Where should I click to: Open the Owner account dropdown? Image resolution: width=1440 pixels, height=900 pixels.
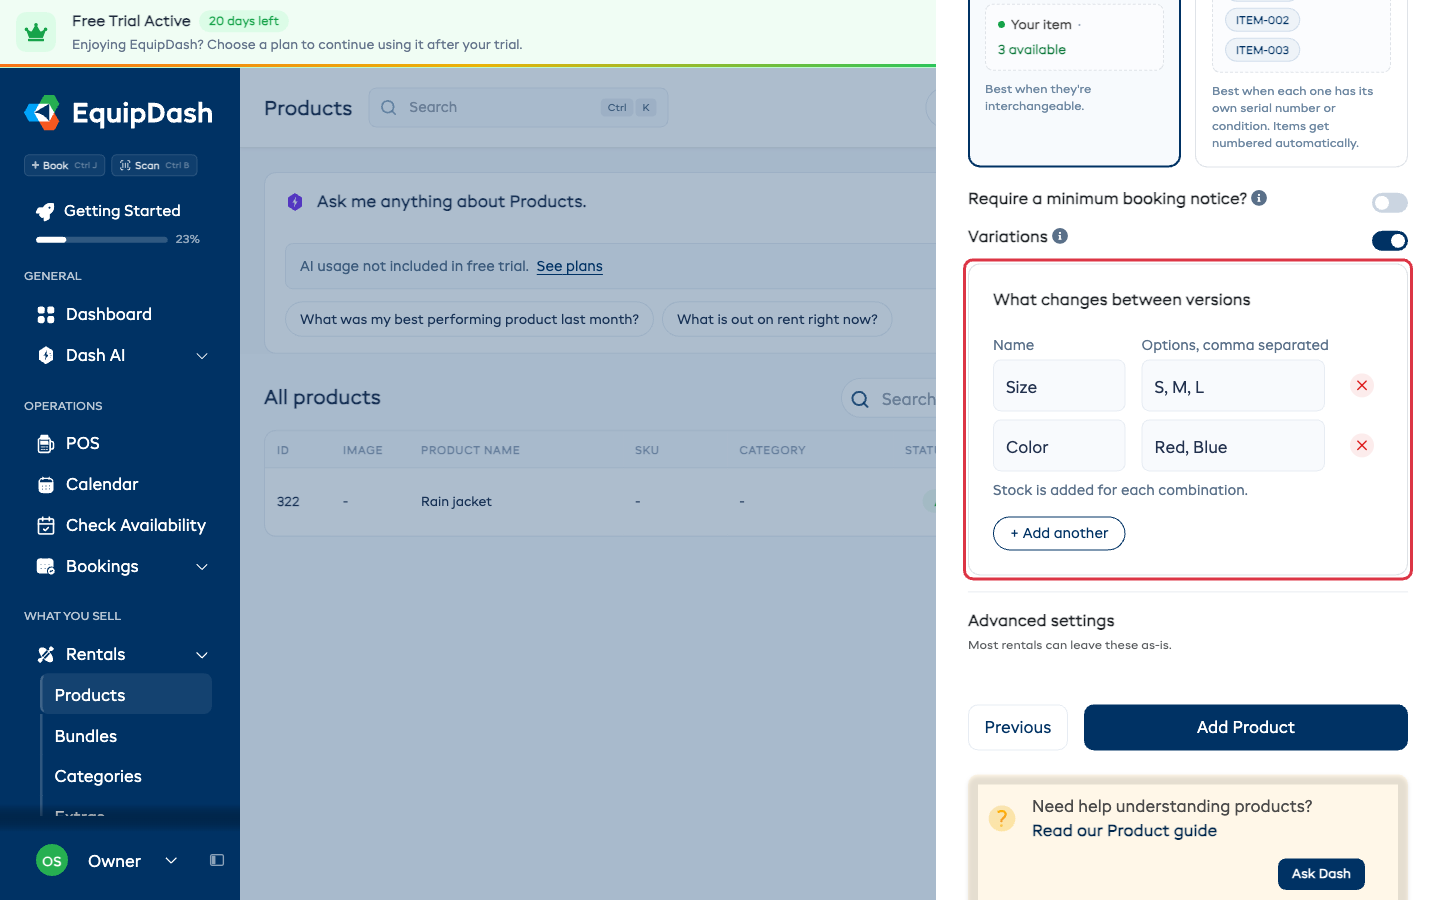tap(171, 861)
